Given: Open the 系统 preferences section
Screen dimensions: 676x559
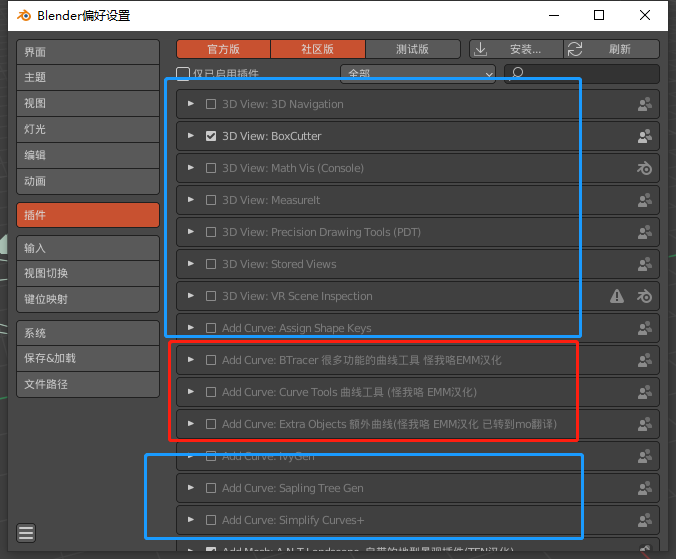Looking at the screenshot, I should tap(88, 333).
